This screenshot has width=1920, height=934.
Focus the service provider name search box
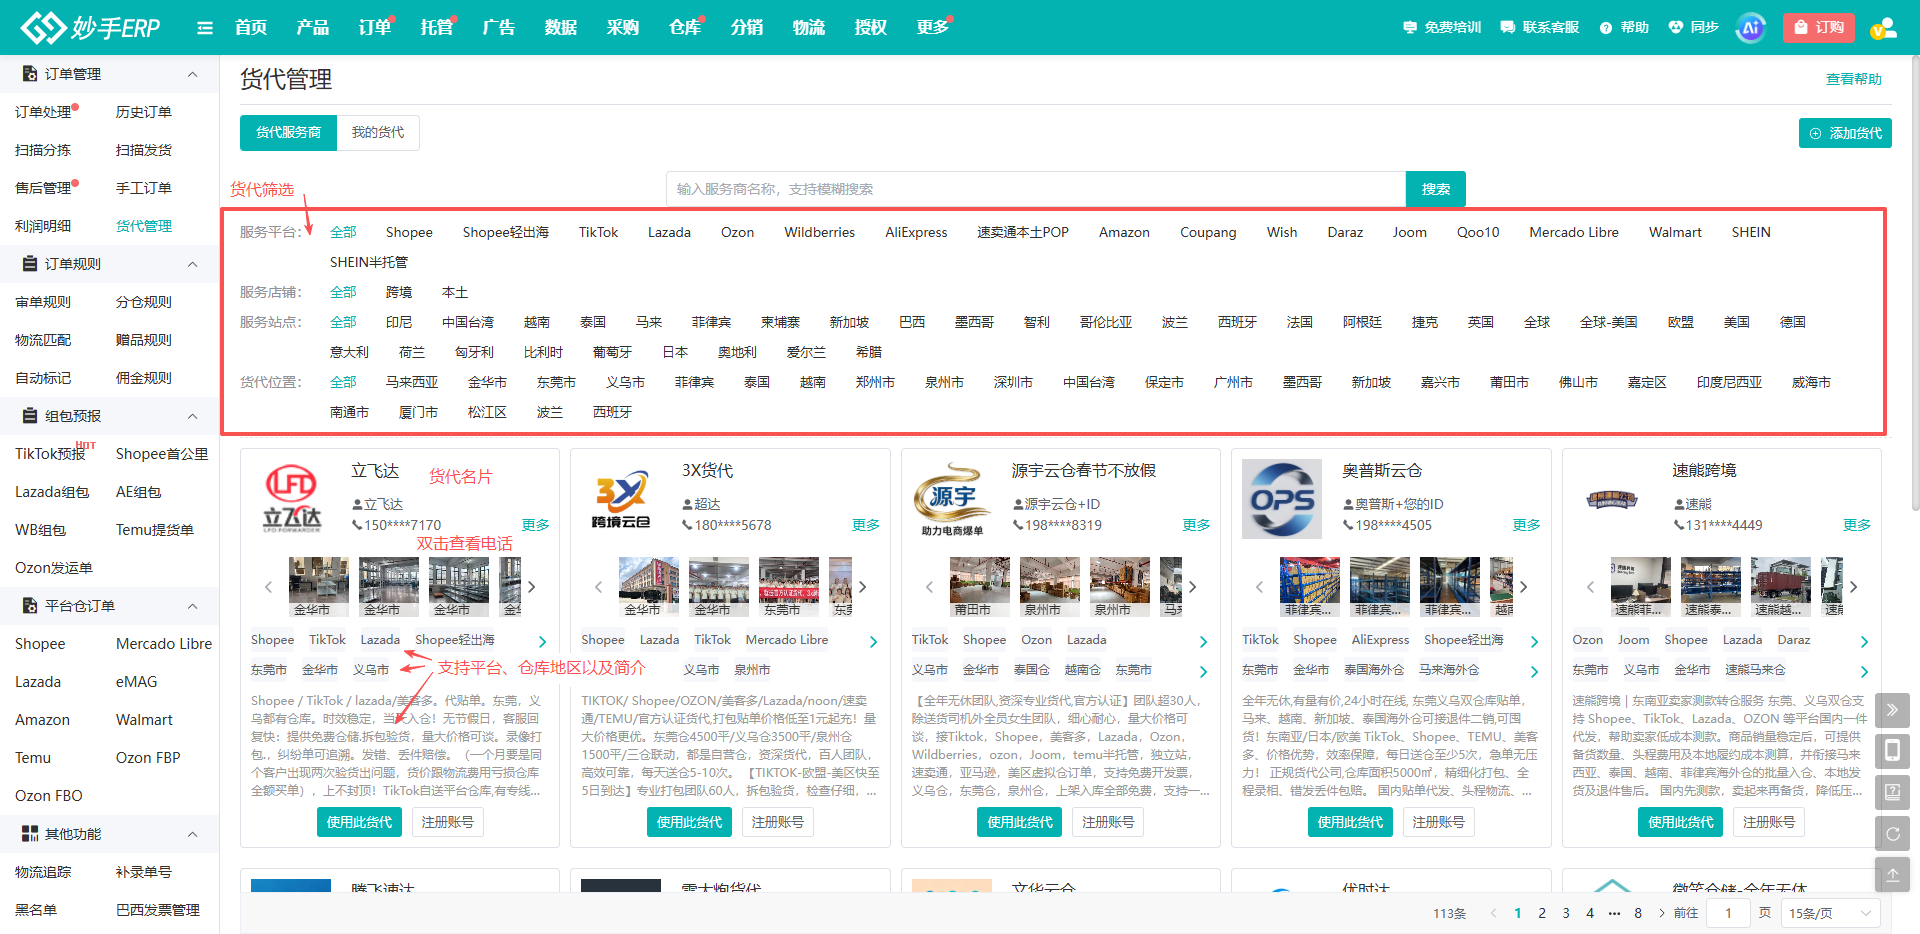pyautogui.click(x=1036, y=189)
